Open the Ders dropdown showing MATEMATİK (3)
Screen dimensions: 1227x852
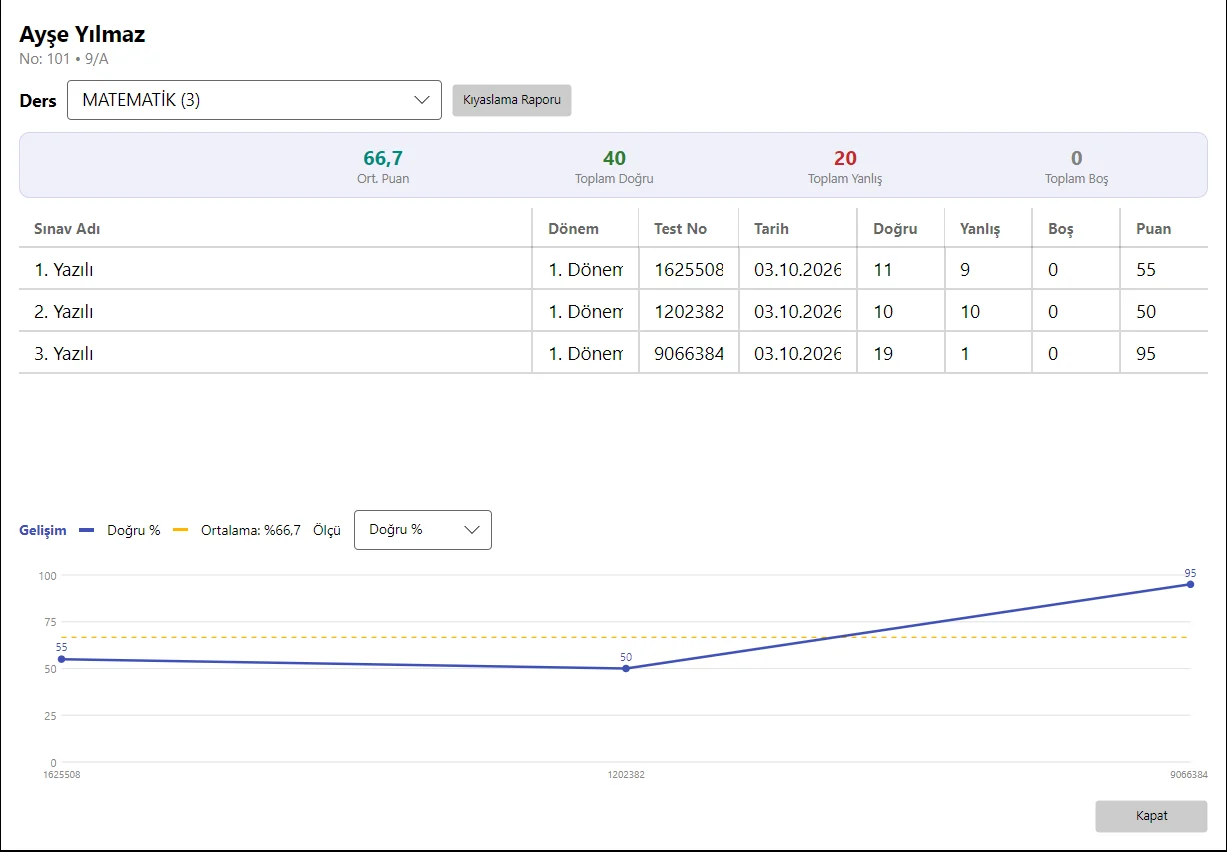[x=254, y=100]
